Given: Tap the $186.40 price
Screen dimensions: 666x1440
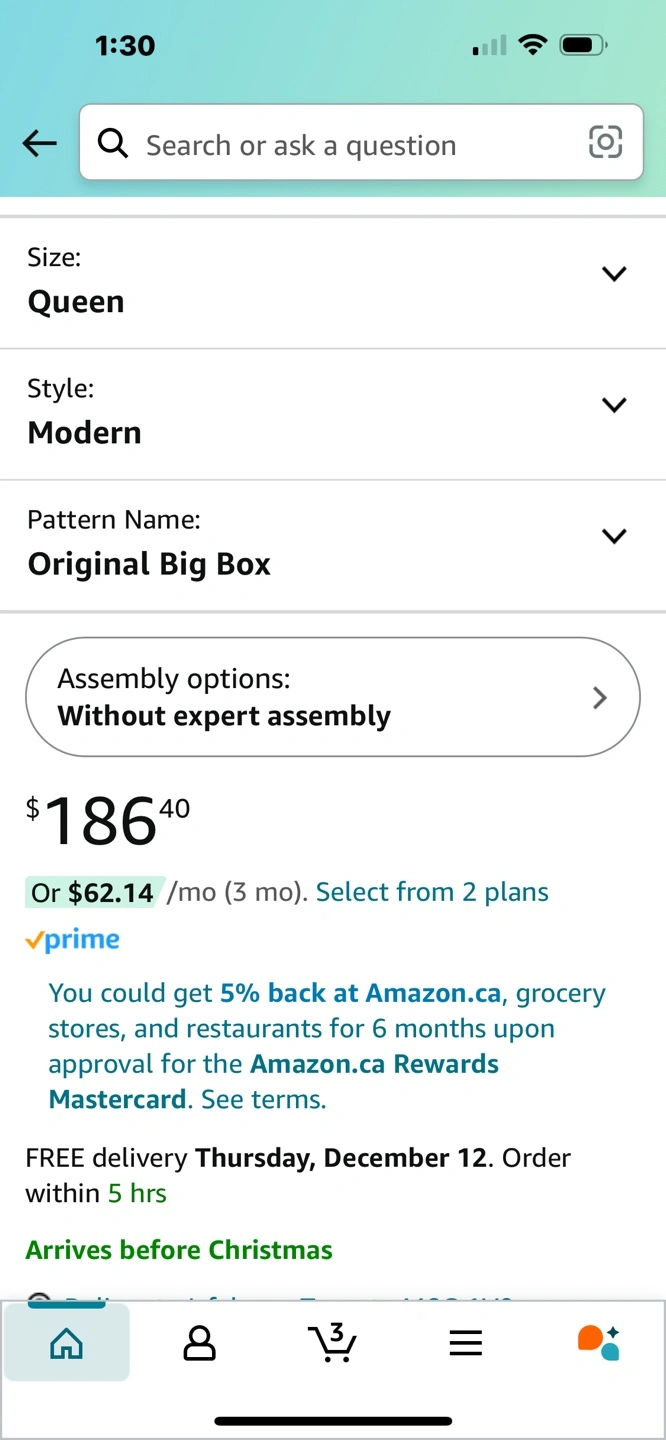Looking at the screenshot, I should point(108,821).
